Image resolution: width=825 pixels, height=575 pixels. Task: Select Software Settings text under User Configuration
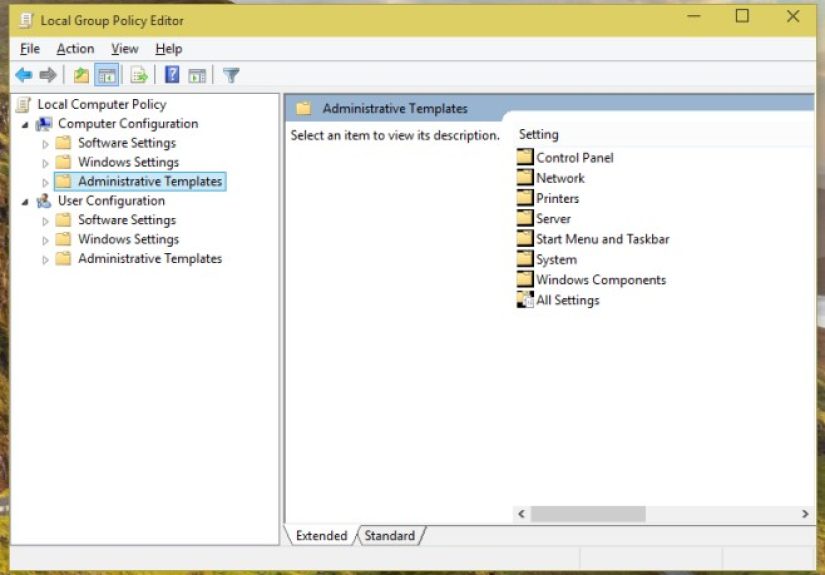point(127,220)
